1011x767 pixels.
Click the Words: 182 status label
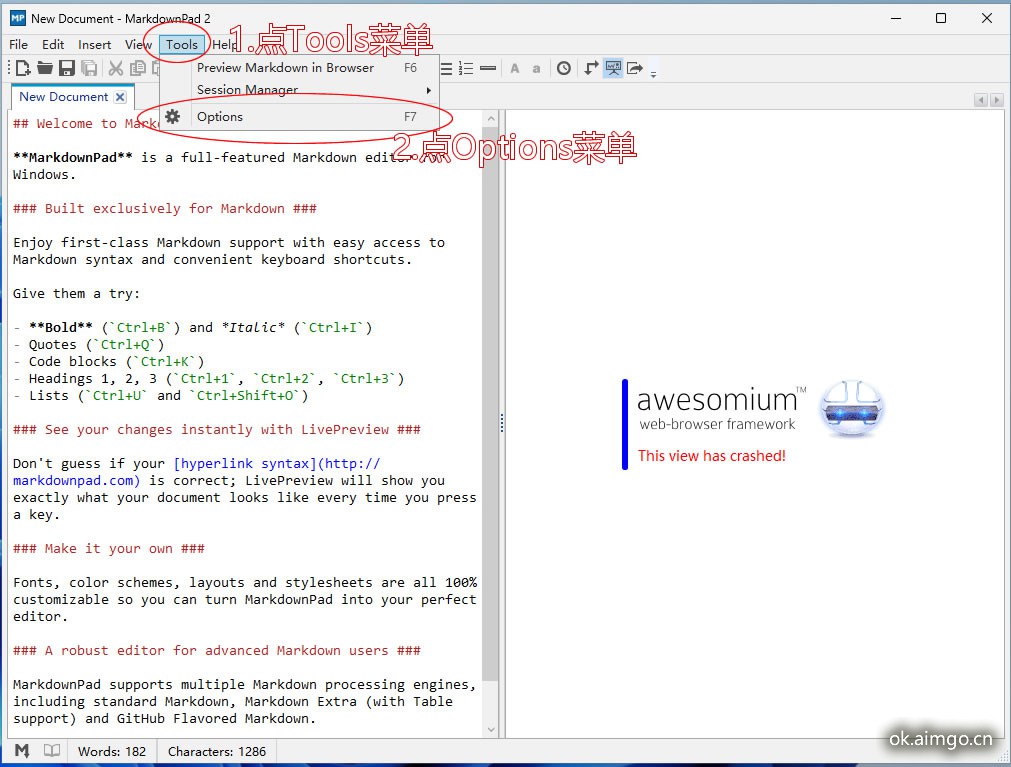click(x=112, y=751)
